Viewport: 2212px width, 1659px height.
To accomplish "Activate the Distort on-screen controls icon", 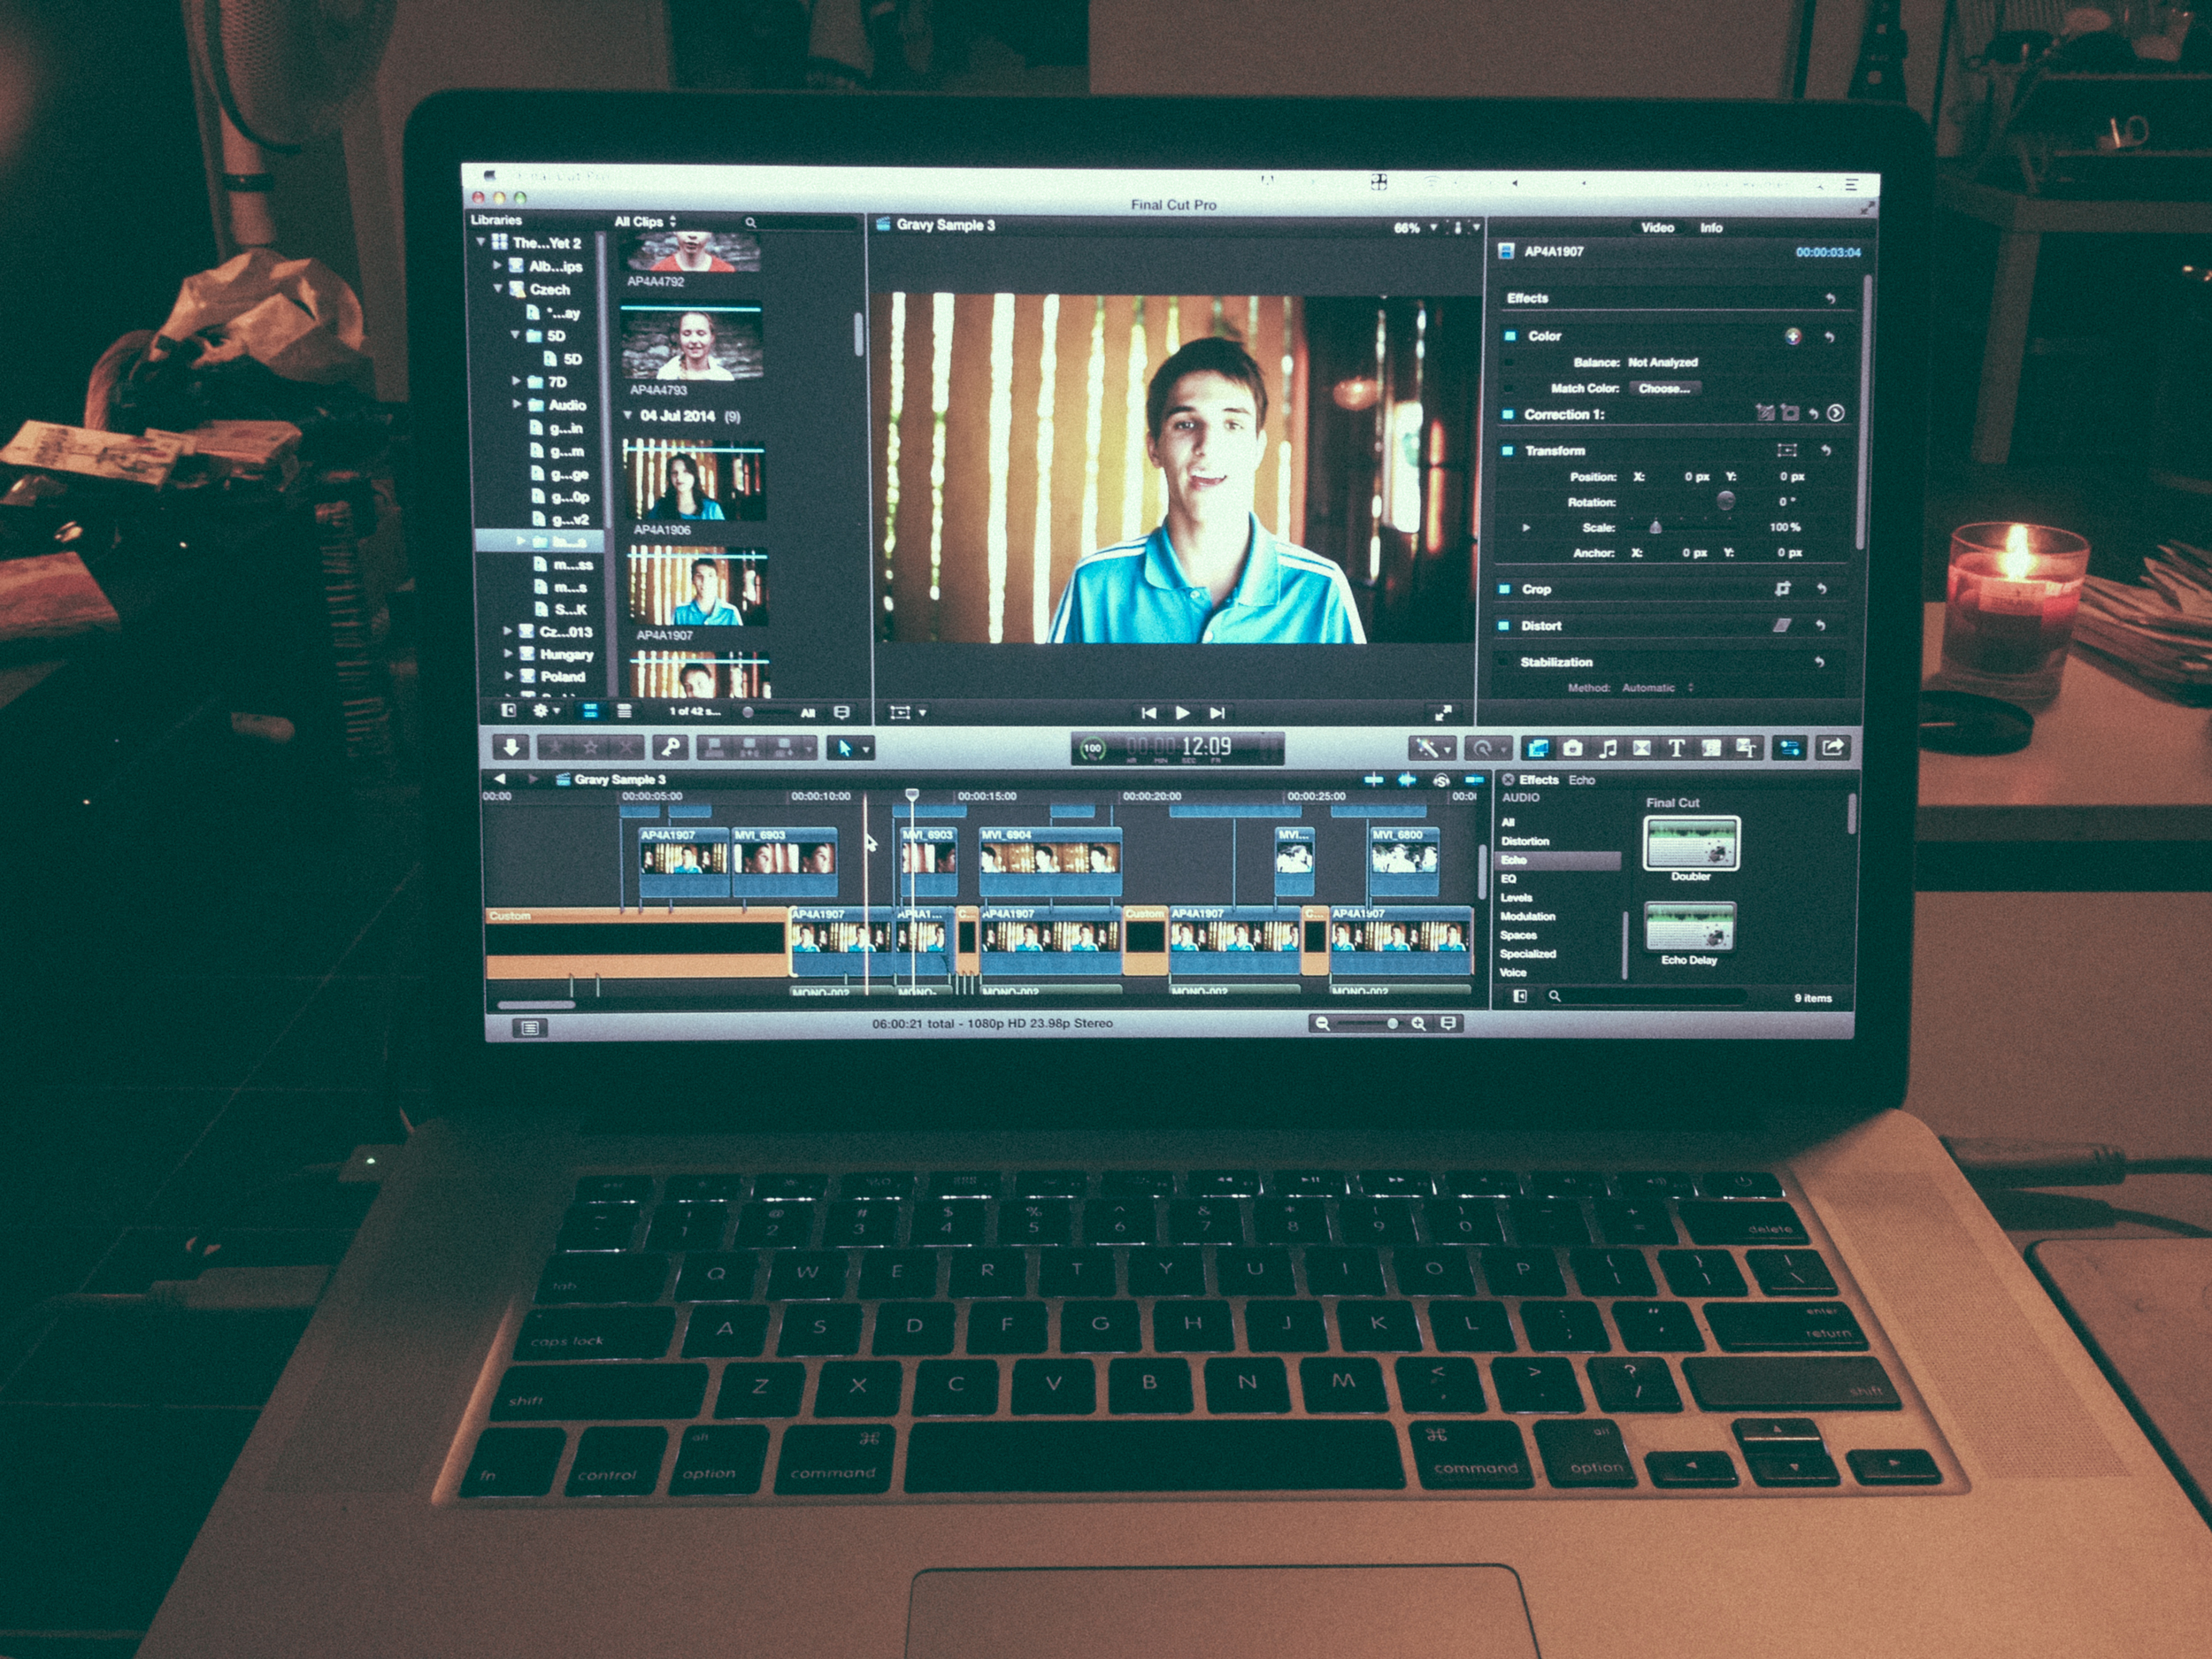I will 1781,625.
